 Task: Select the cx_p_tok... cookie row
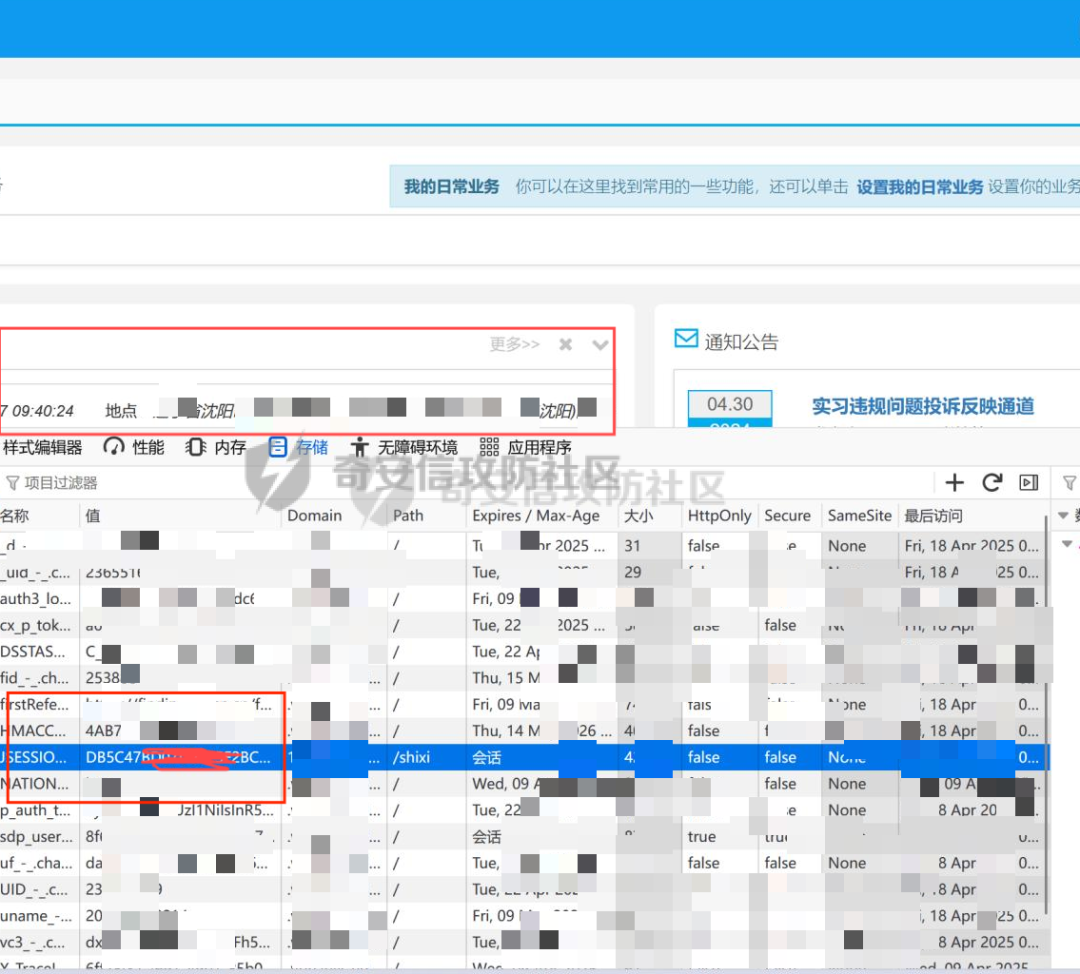coord(523,625)
